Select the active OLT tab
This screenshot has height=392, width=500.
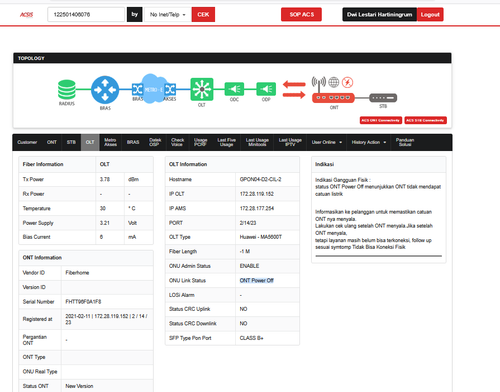pyautogui.click(x=90, y=142)
